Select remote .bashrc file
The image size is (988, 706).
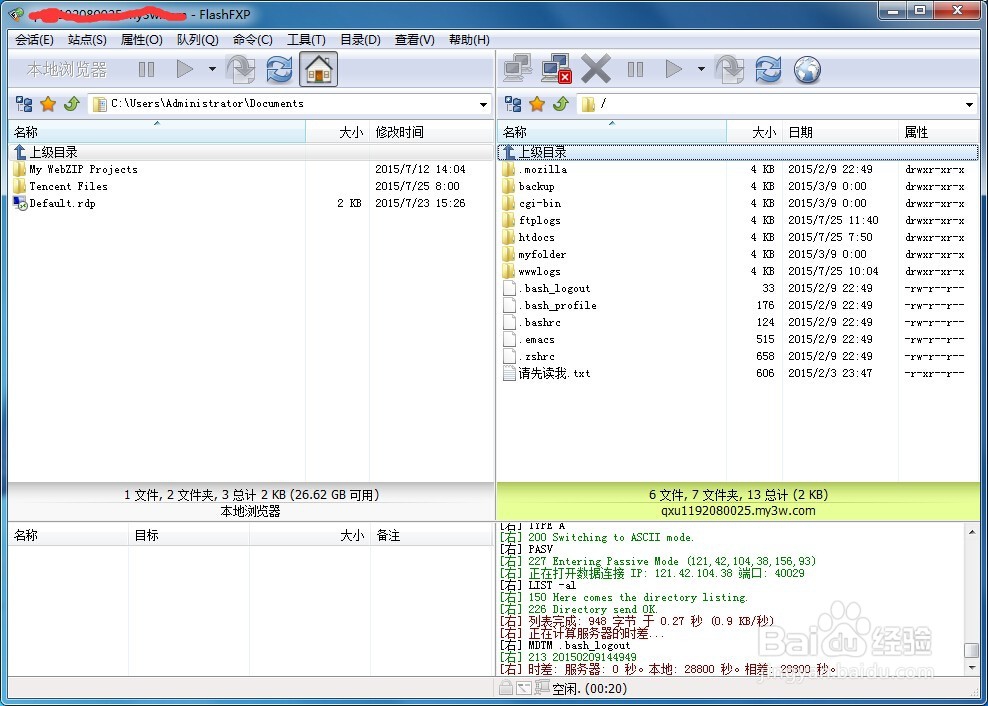pyautogui.click(x=532, y=322)
